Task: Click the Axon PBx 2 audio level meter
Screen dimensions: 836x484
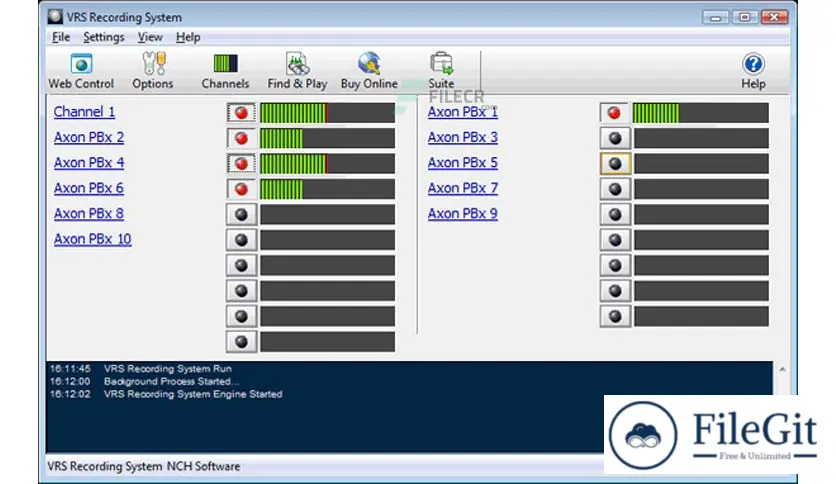Action: tap(327, 139)
